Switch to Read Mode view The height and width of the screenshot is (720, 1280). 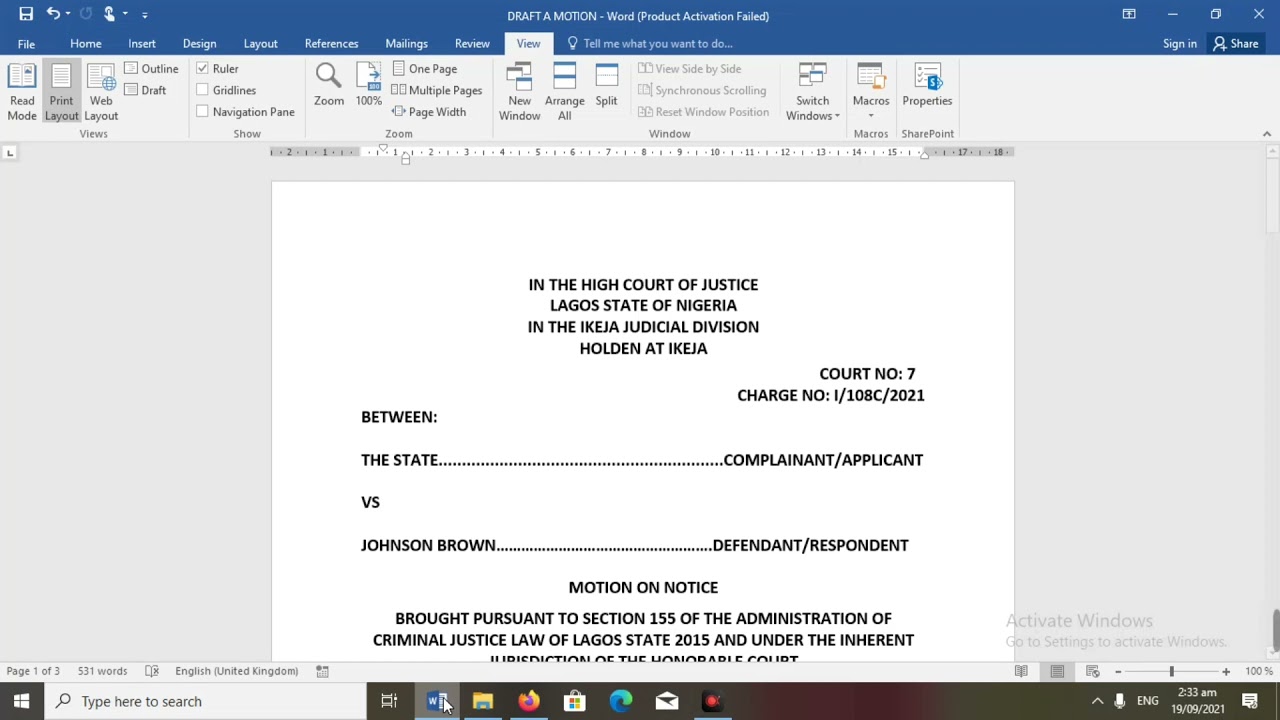(x=22, y=92)
